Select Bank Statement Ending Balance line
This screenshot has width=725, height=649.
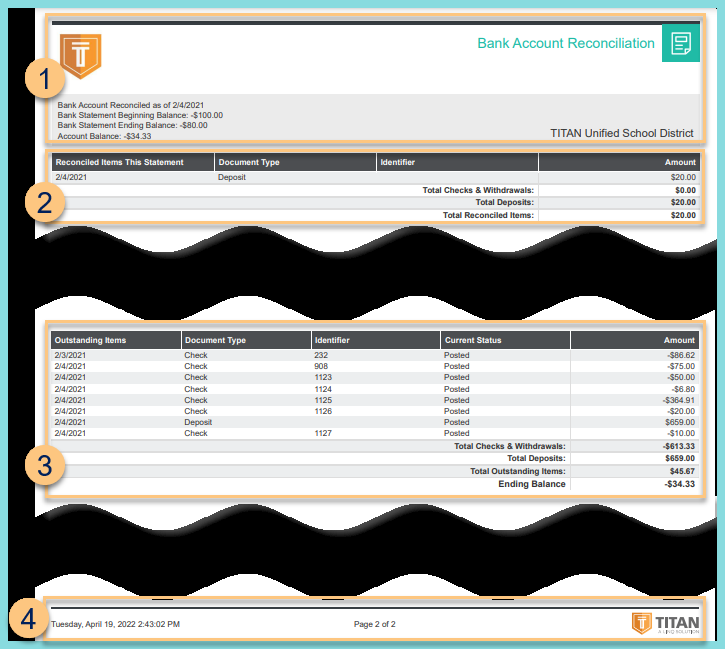[x=132, y=125]
